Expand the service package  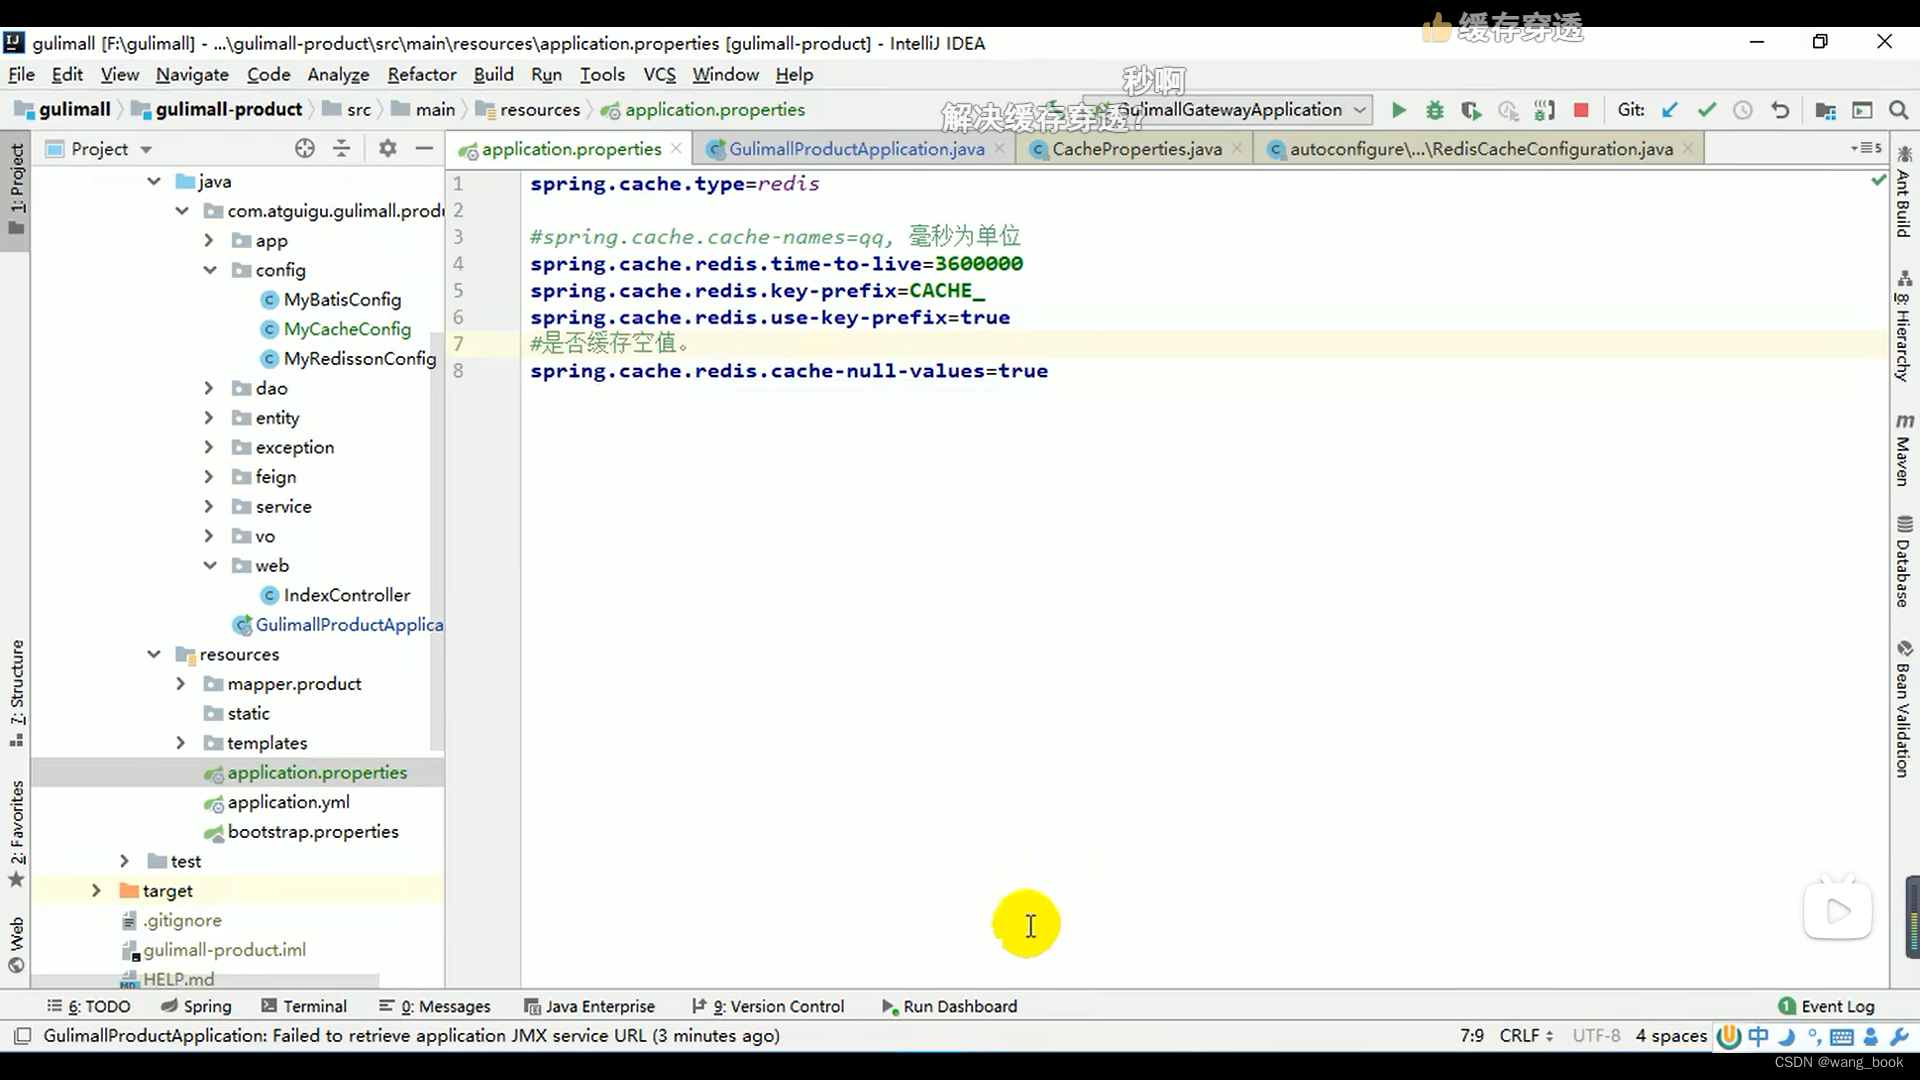(x=209, y=506)
